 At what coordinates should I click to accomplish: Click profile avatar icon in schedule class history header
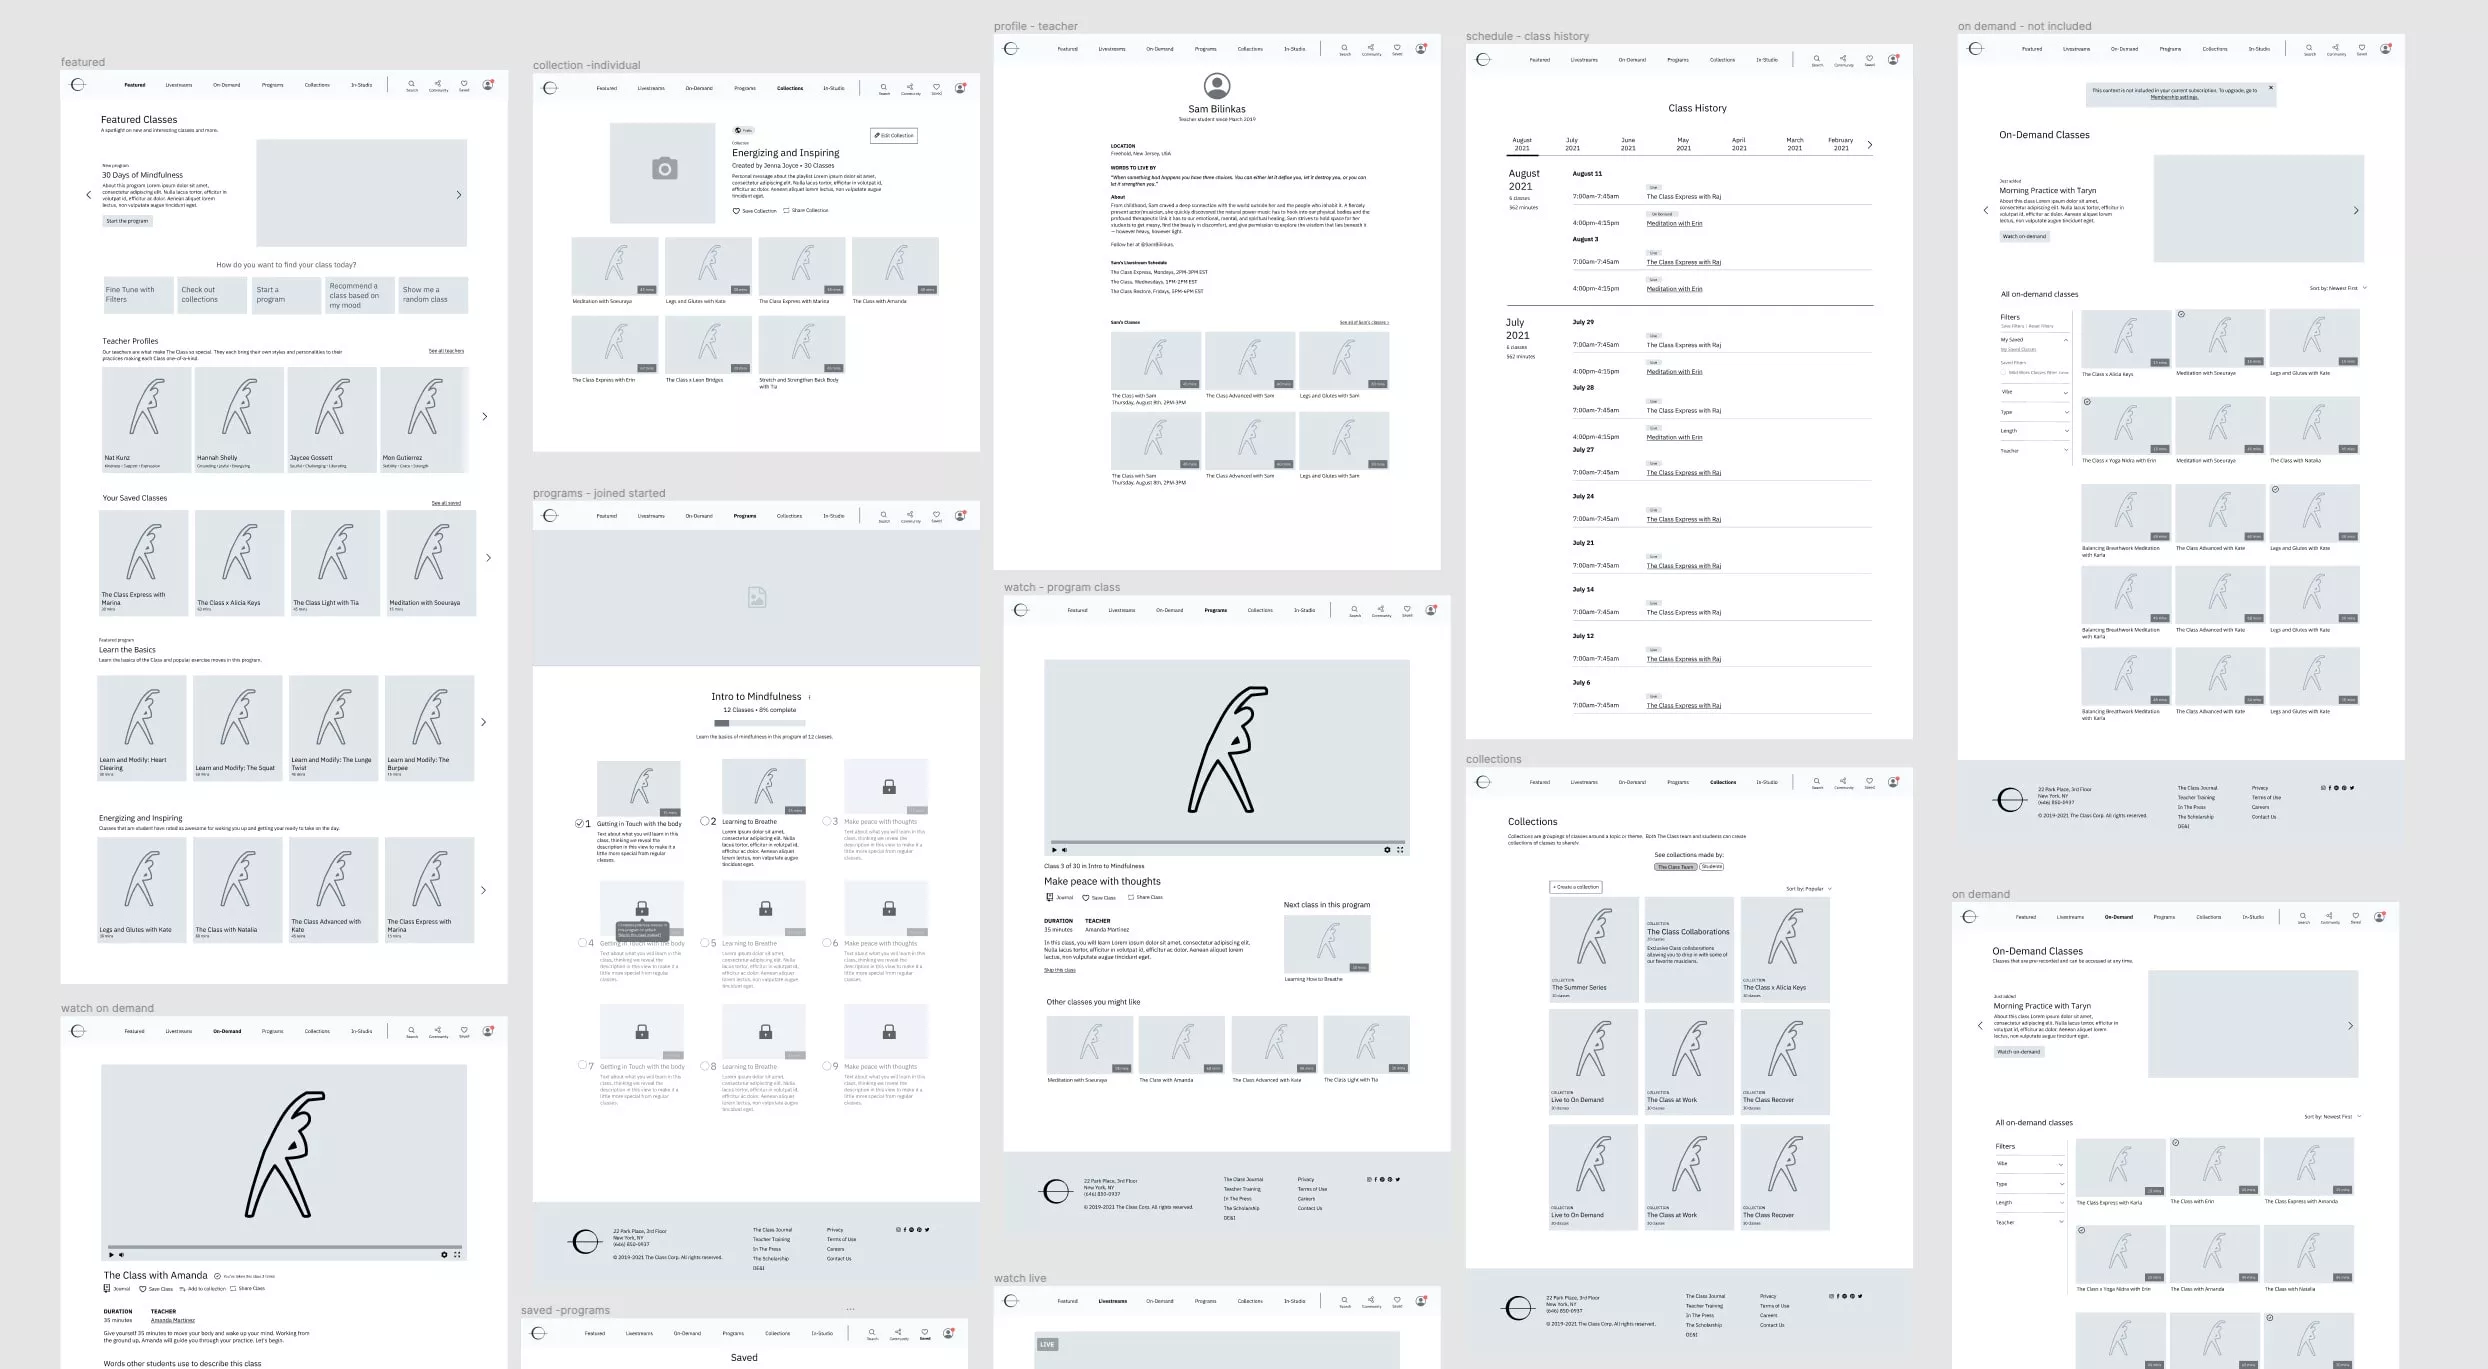[1892, 59]
